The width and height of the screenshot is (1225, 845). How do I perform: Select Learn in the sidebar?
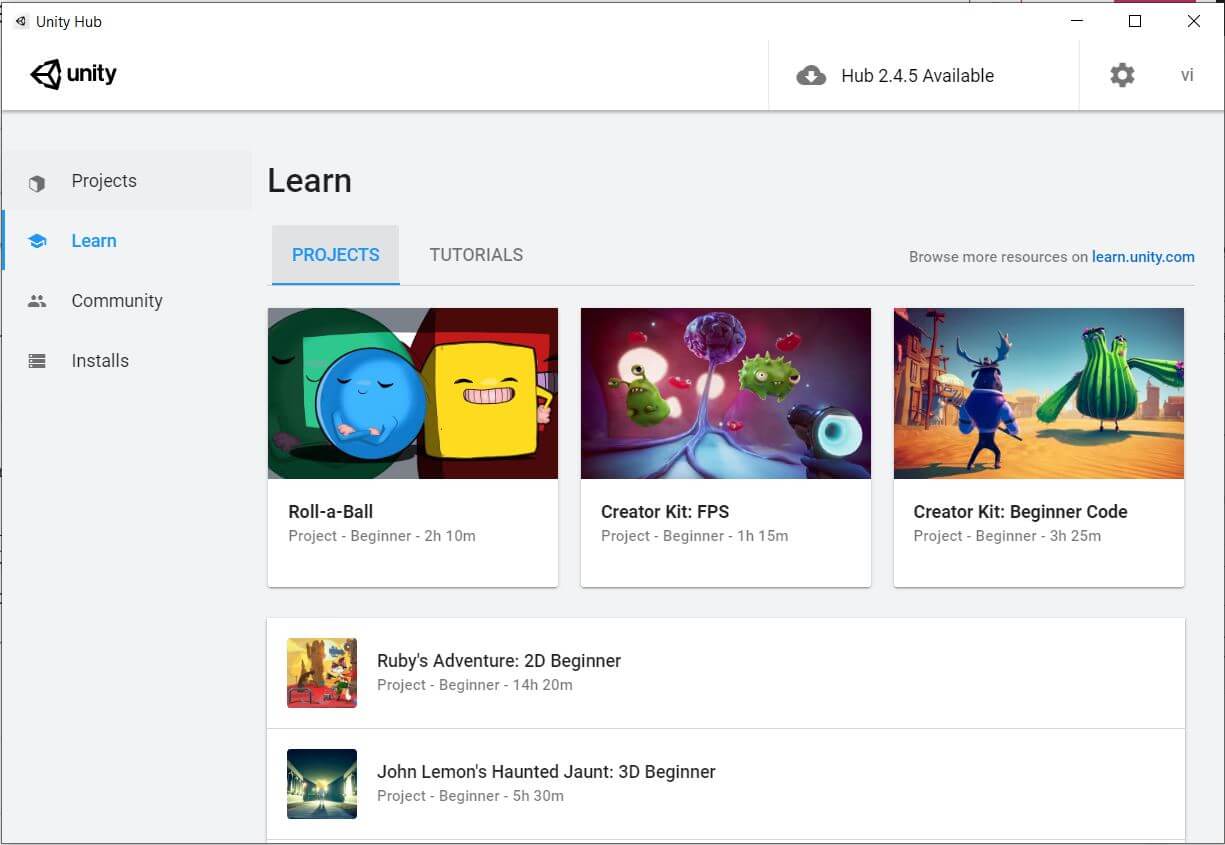pos(128,241)
